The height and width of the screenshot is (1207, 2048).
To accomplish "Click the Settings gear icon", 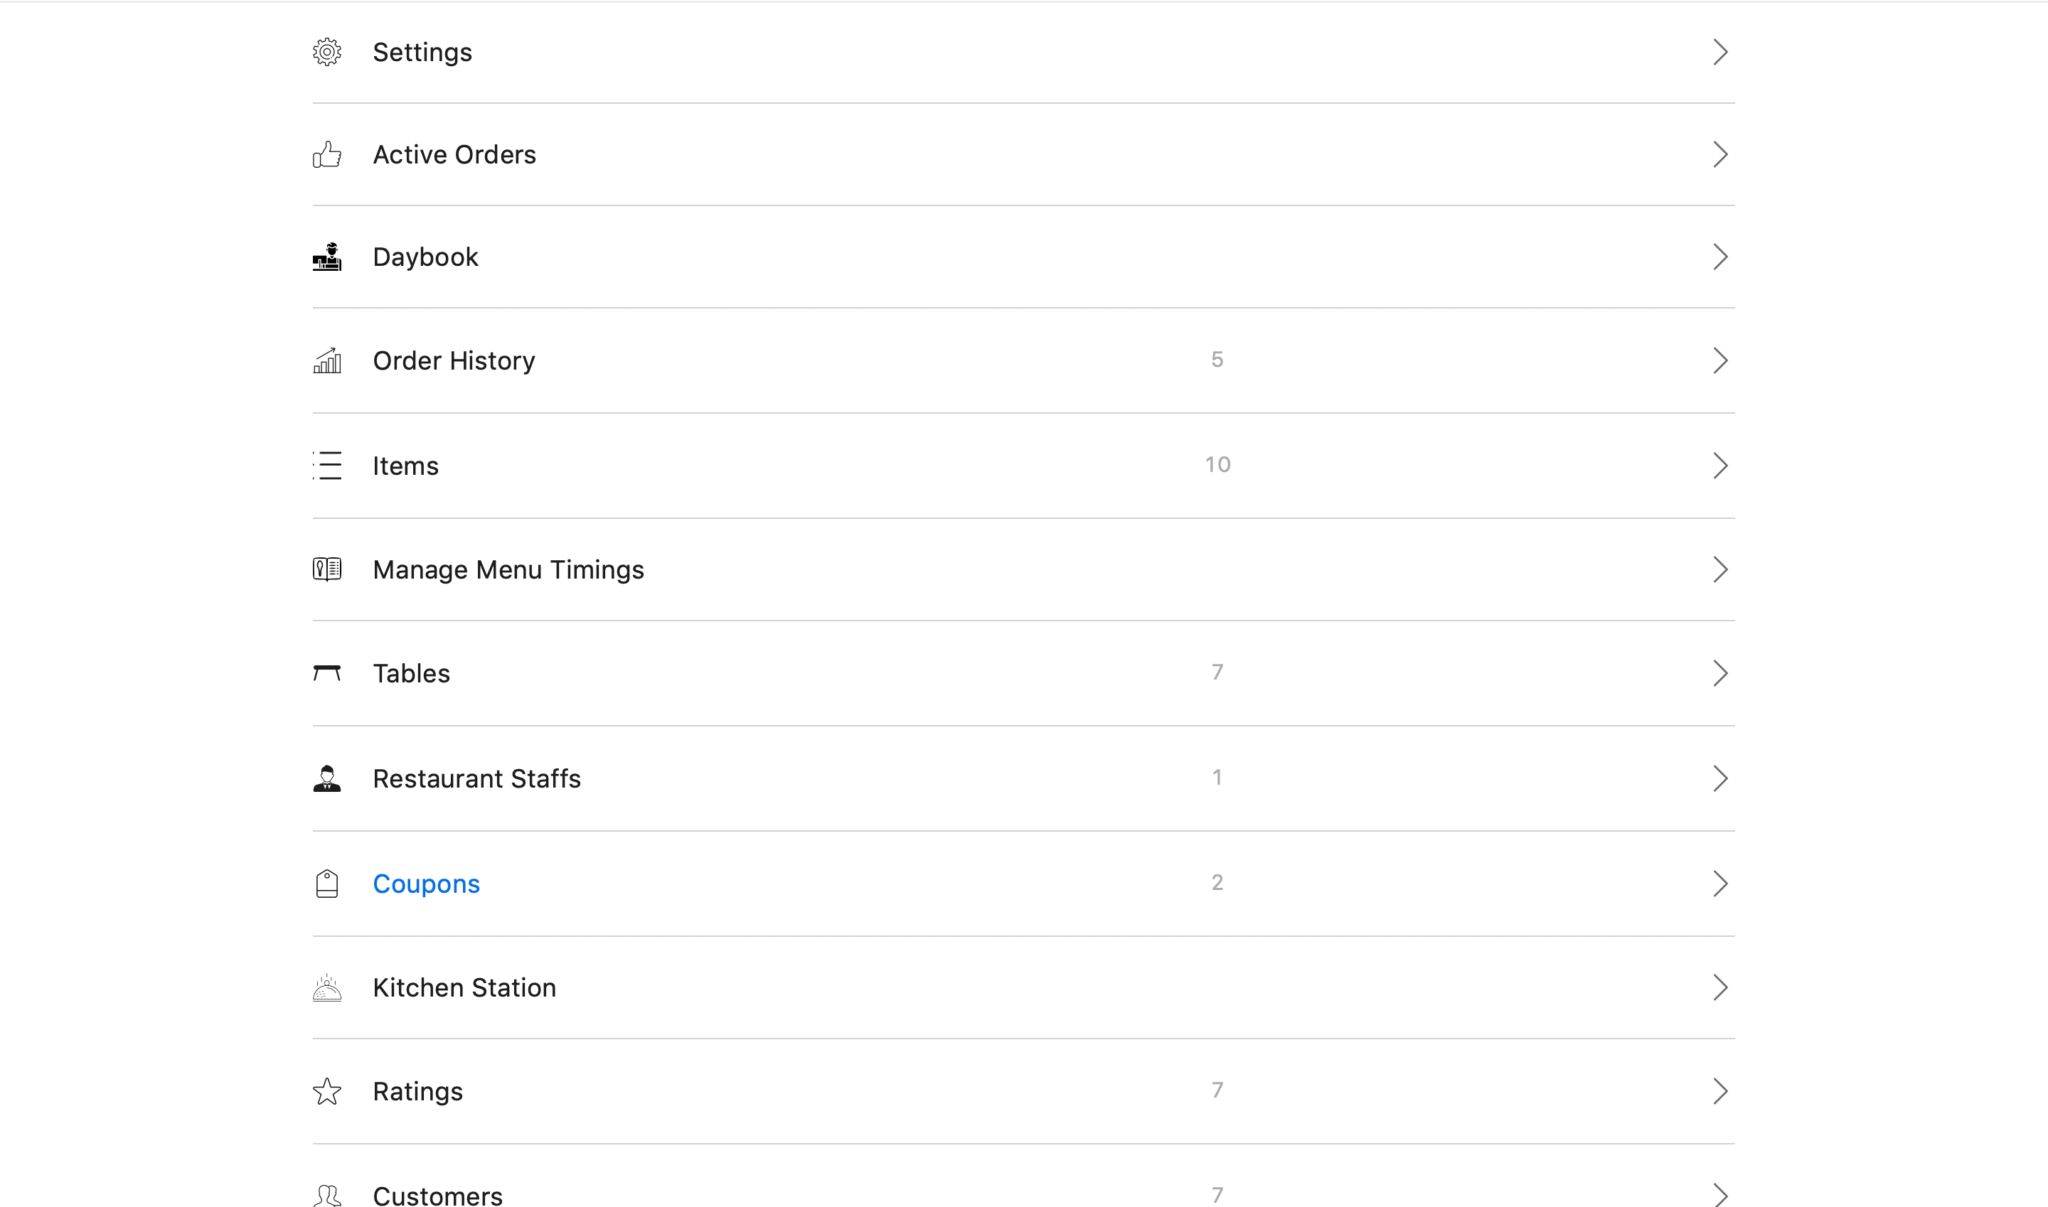I will click(x=328, y=52).
